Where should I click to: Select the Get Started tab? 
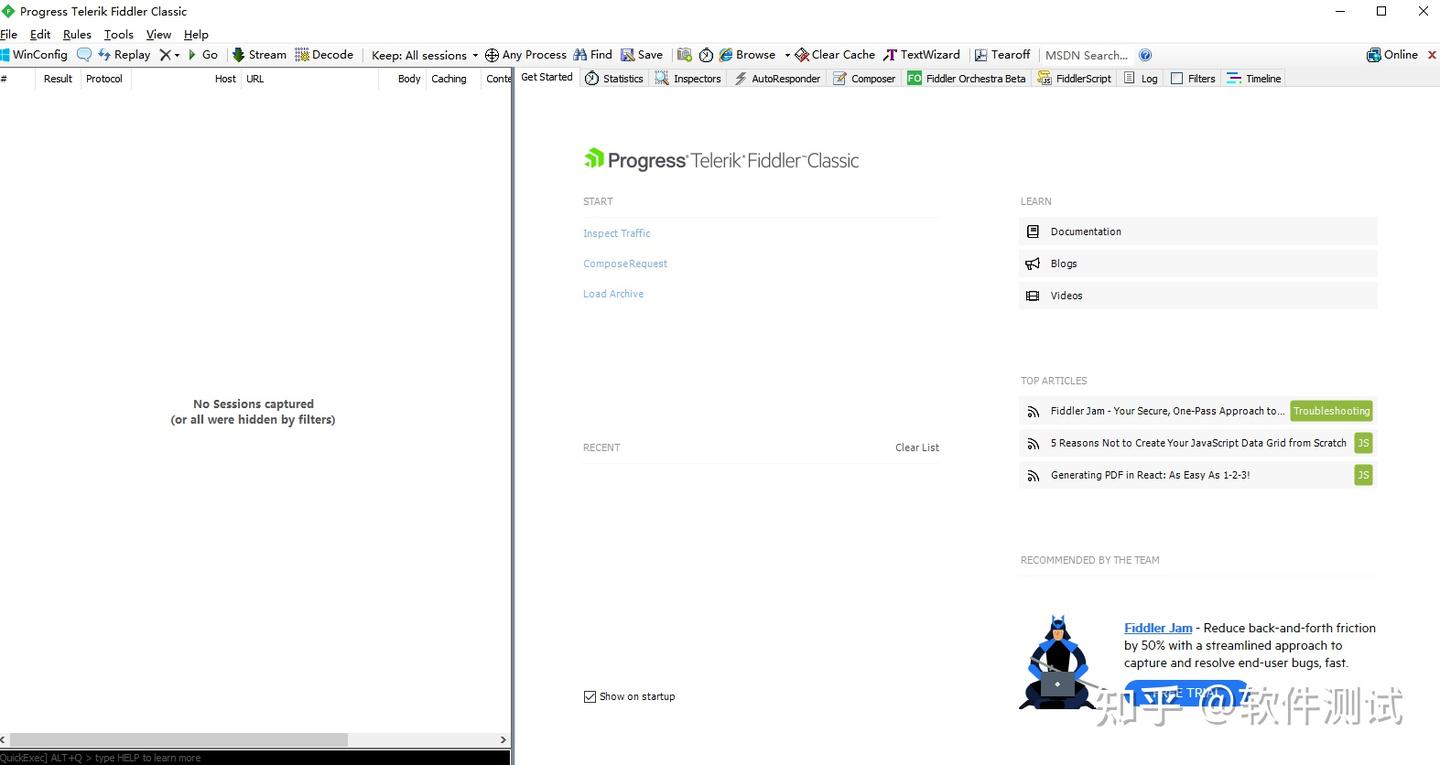click(547, 77)
